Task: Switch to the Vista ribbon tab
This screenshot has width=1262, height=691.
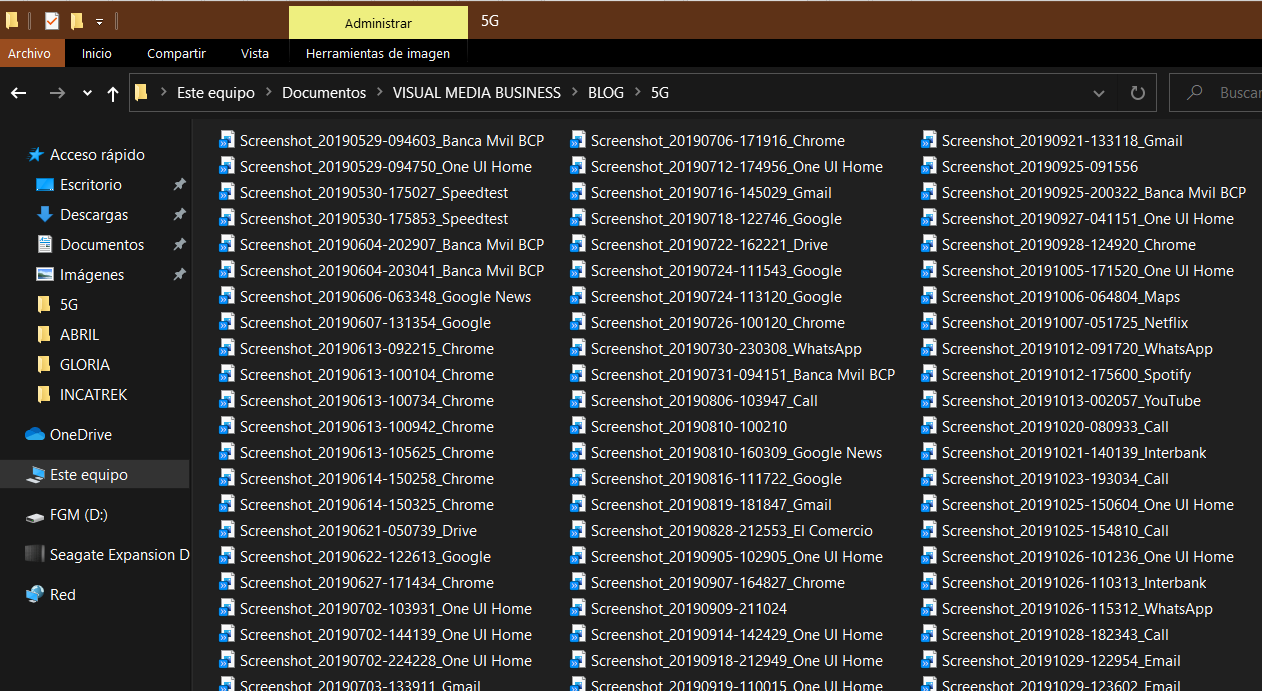Action: point(254,54)
